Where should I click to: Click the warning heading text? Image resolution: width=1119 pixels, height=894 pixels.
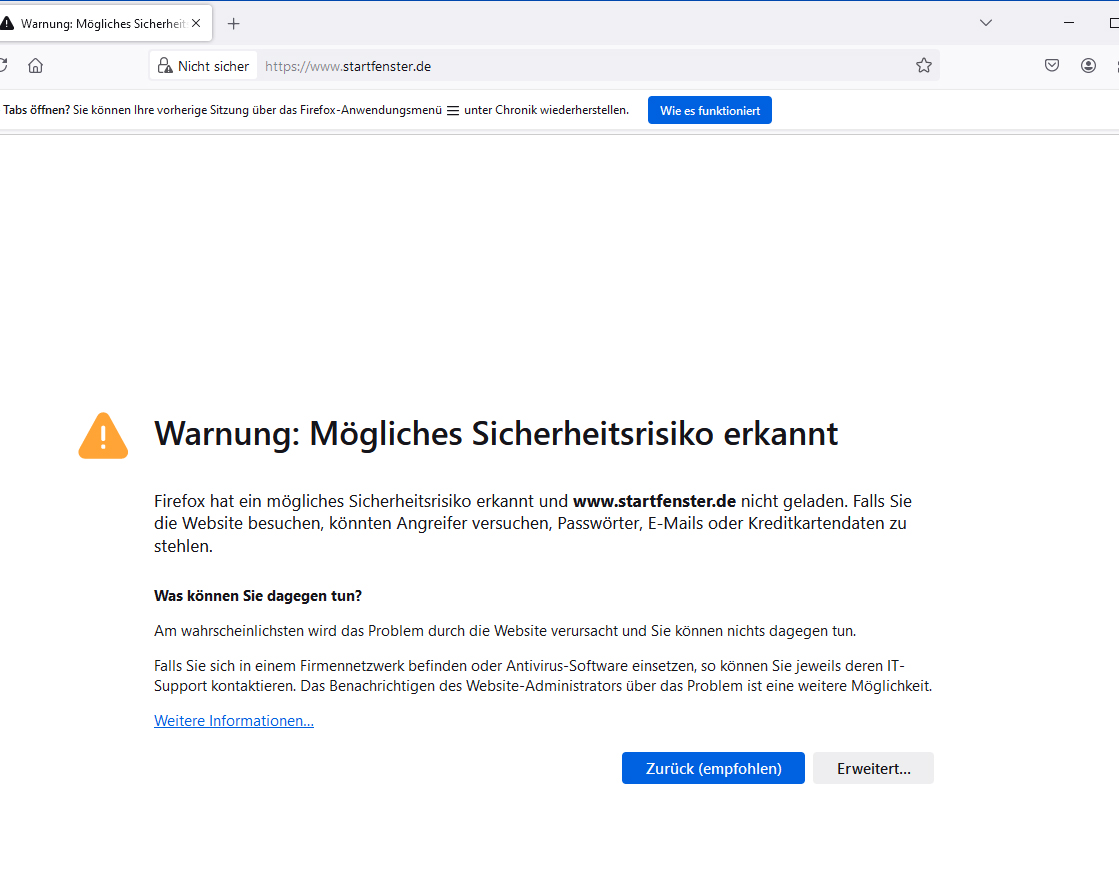(x=496, y=434)
